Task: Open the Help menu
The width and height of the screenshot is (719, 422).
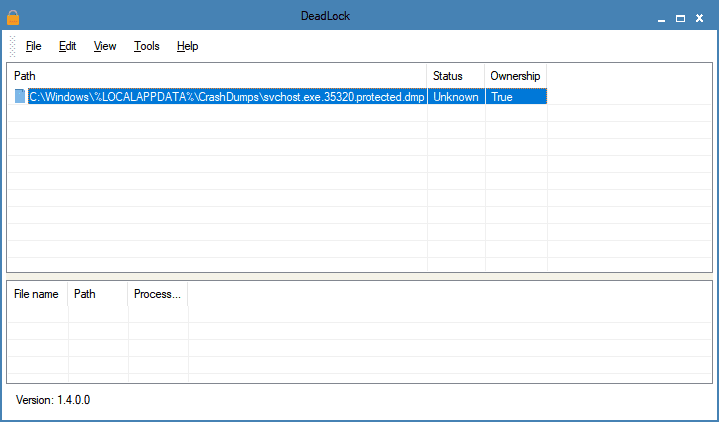Action: (x=188, y=46)
